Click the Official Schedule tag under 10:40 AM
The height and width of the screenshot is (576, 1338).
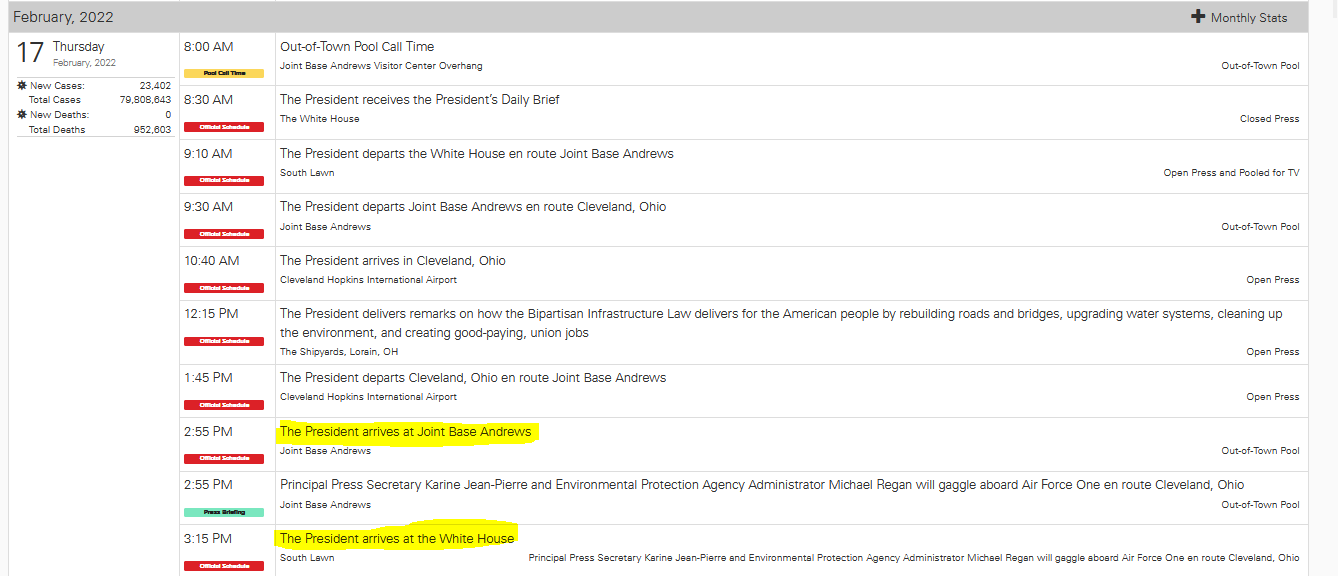(224, 288)
